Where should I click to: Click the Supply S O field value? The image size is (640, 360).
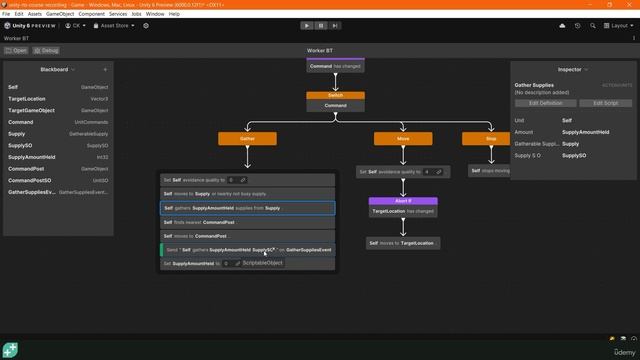point(574,156)
